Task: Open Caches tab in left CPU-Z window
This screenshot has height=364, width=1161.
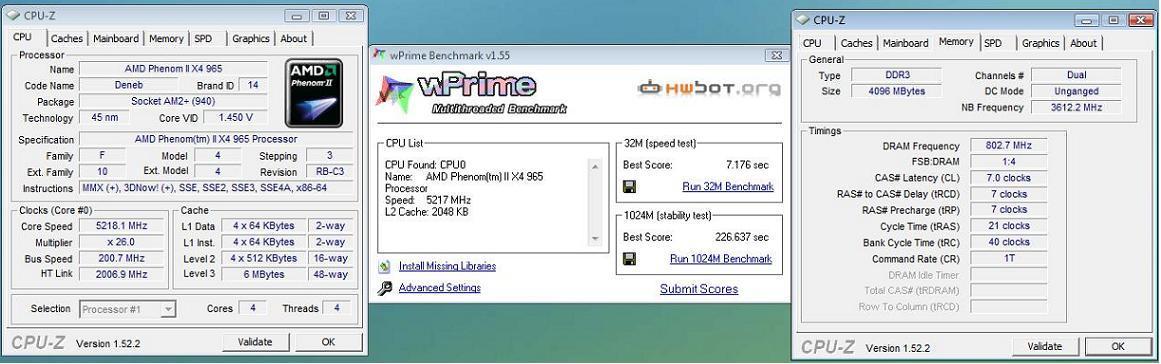Action: pyautogui.click(x=68, y=38)
